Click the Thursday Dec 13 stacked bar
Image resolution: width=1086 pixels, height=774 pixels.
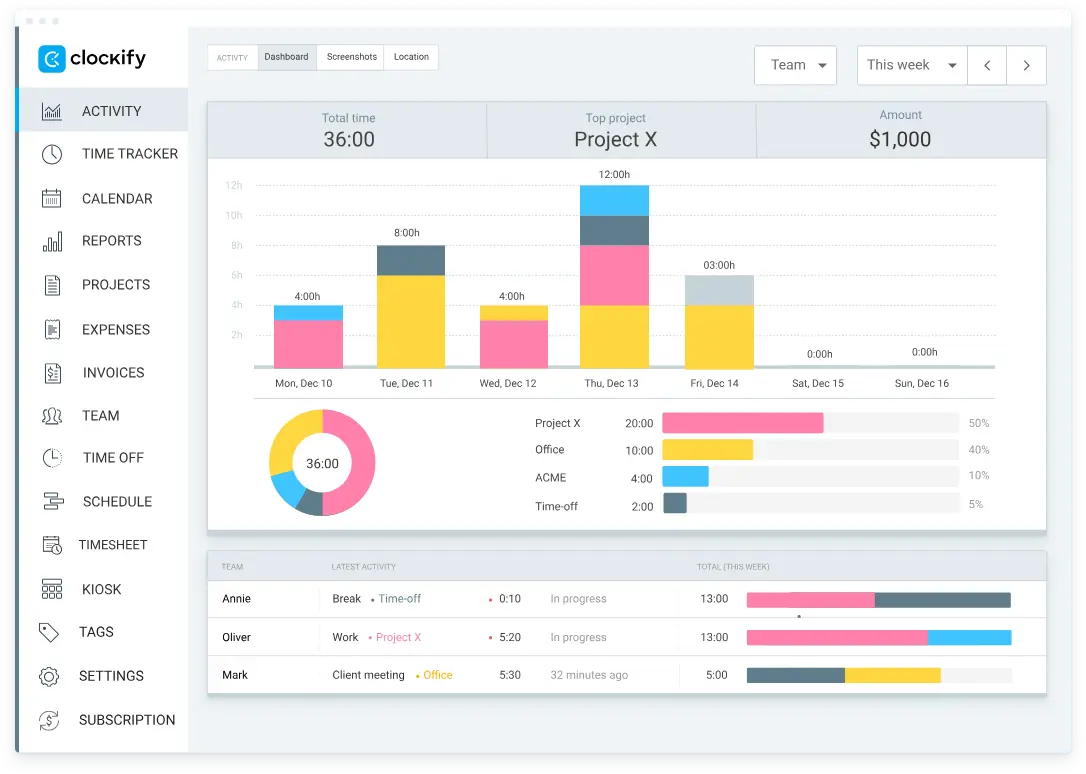[x=614, y=276]
